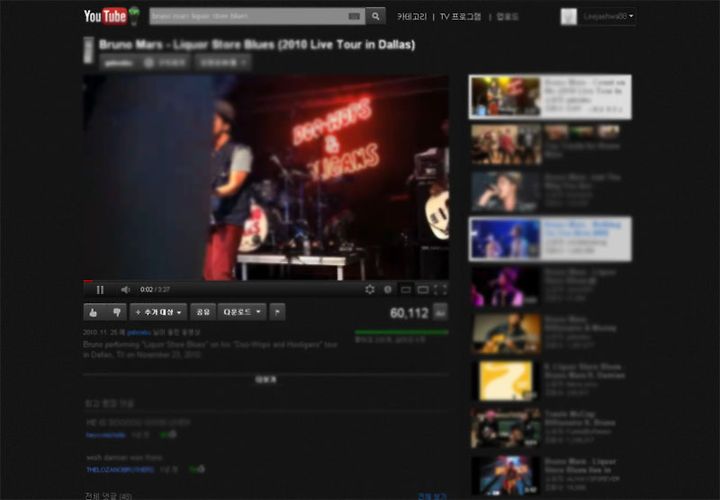This screenshot has width=720, height=500.
Task: Open the on-screen keyboard icon in search box
Action: click(354, 17)
